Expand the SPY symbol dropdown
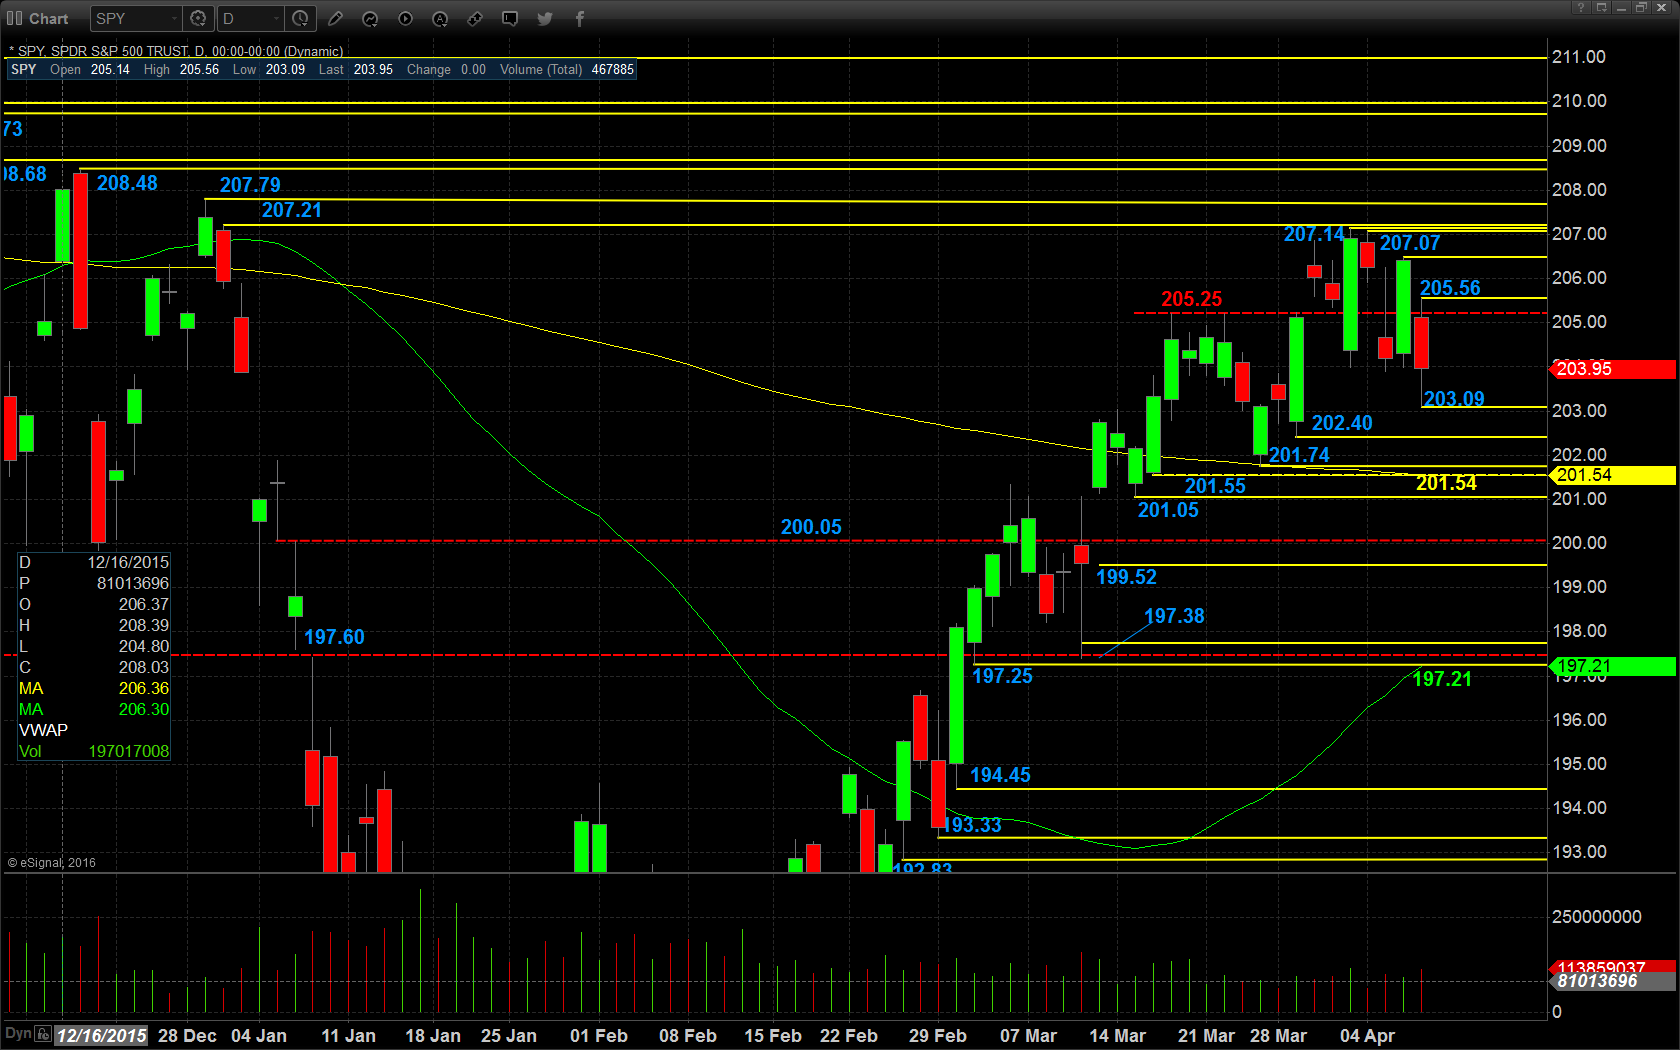The height and width of the screenshot is (1050, 1680). pos(174,18)
